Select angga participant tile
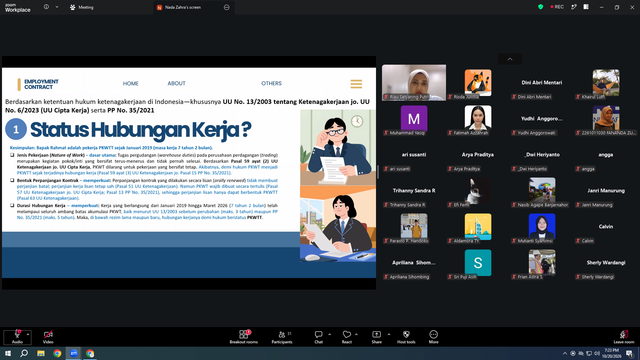Image resolution: width=640 pixels, height=360 pixels. click(x=606, y=154)
